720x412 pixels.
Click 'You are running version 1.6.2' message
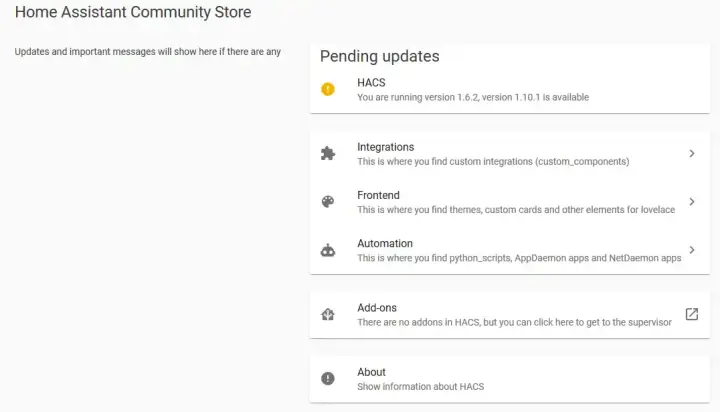click(x=473, y=97)
